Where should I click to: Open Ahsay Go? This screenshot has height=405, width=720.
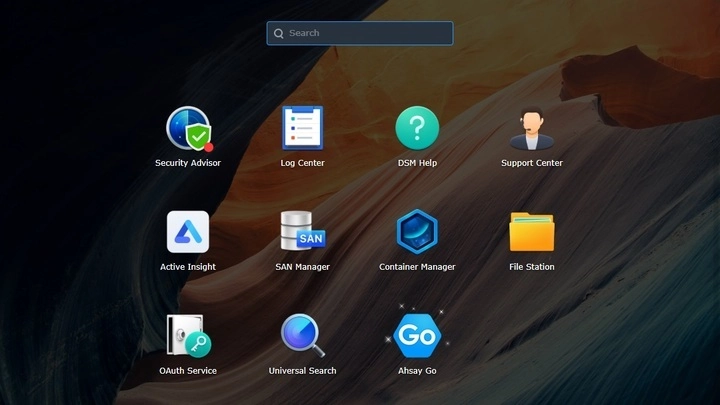(417, 336)
